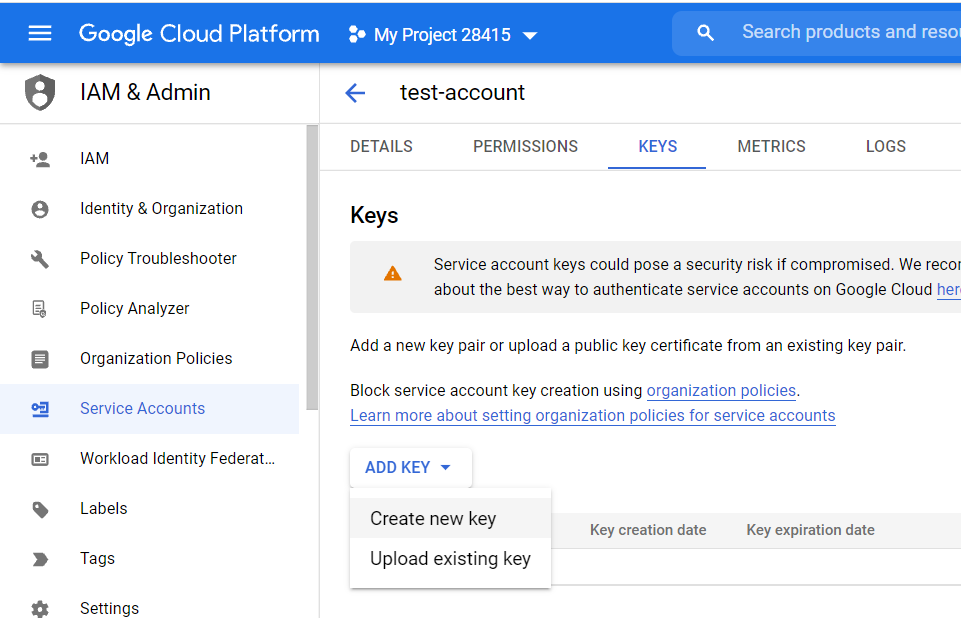This screenshot has height=618, width=961.
Task: Click the search magnifier icon
Action: [x=705, y=33]
